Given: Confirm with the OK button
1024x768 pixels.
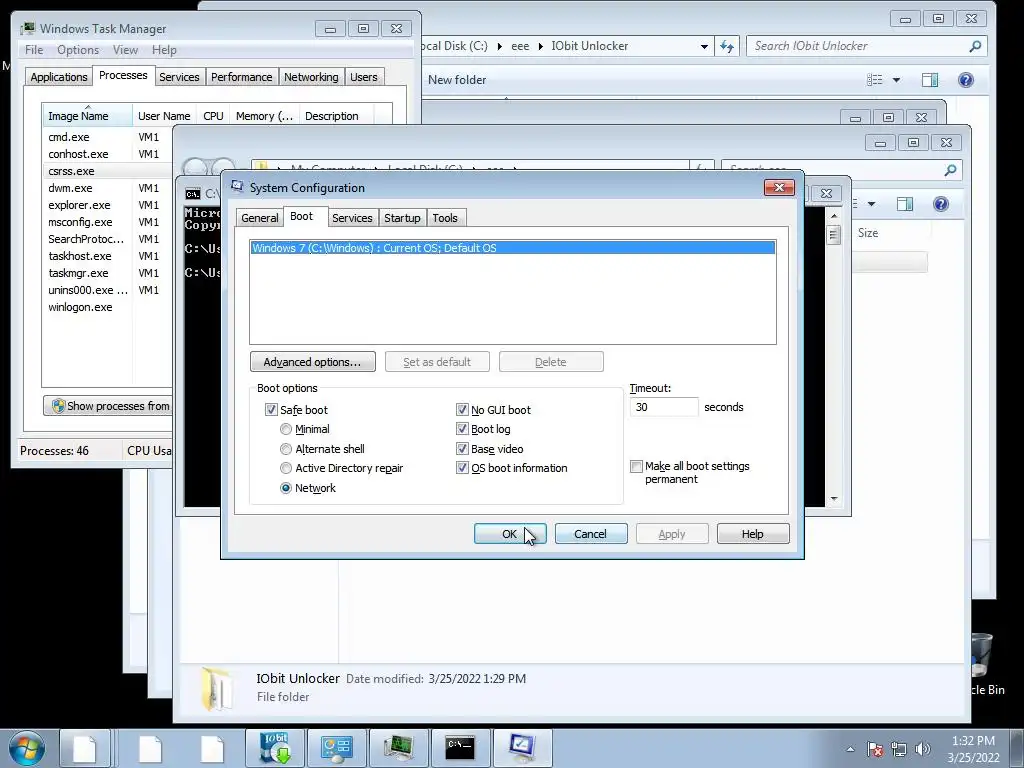Looking at the screenshot, I should (x=510, y=534).
